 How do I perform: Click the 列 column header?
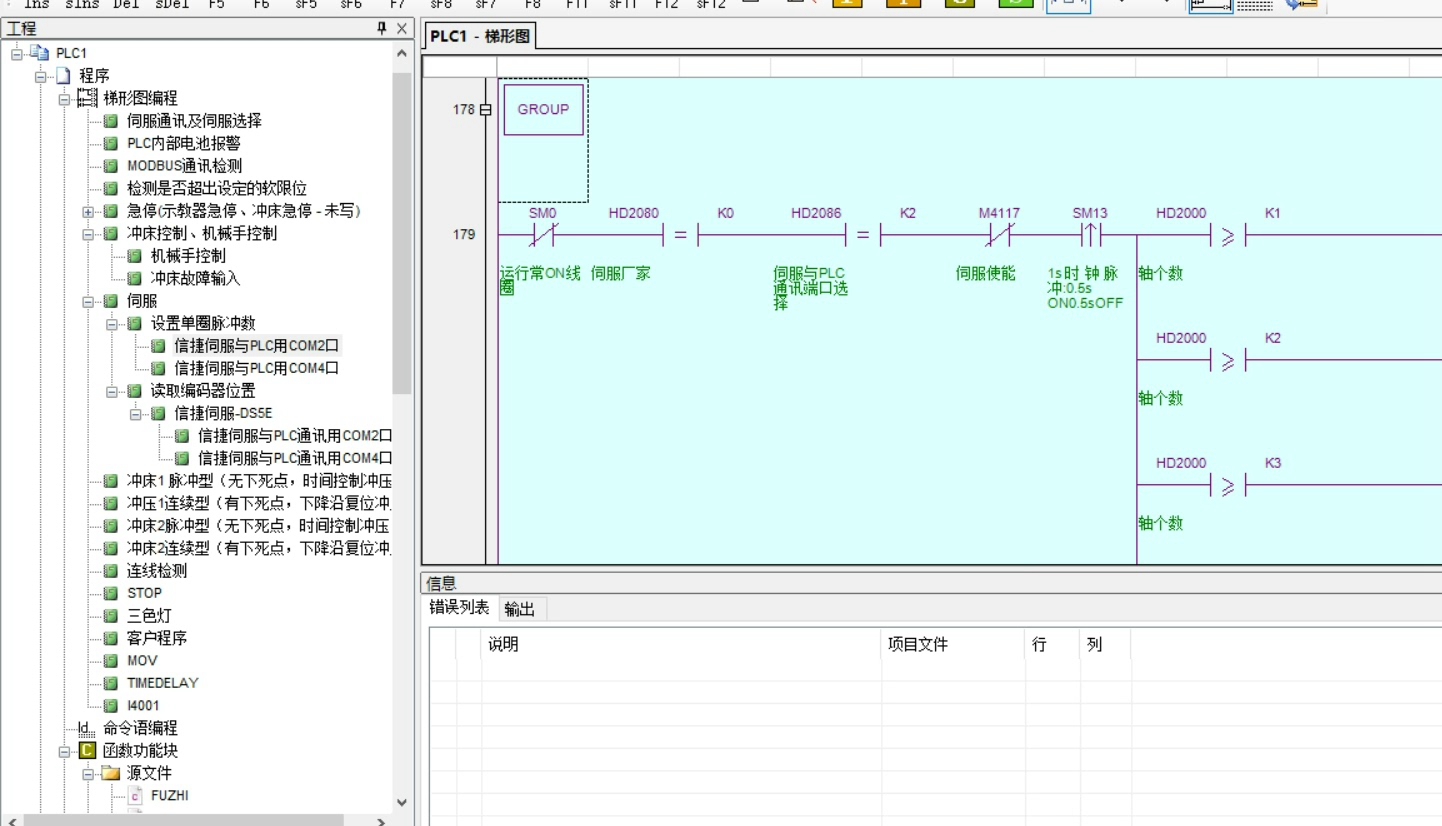pos(1105,645)
